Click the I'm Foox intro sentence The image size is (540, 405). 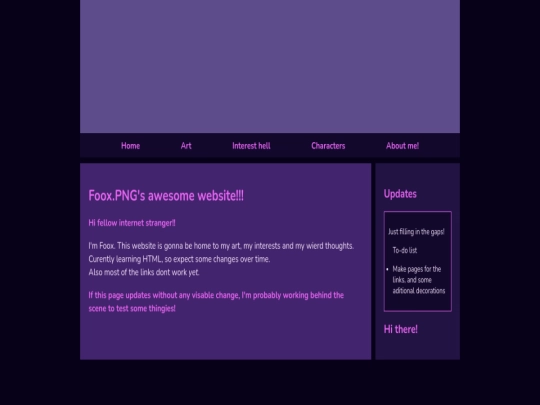coord(221,246)
